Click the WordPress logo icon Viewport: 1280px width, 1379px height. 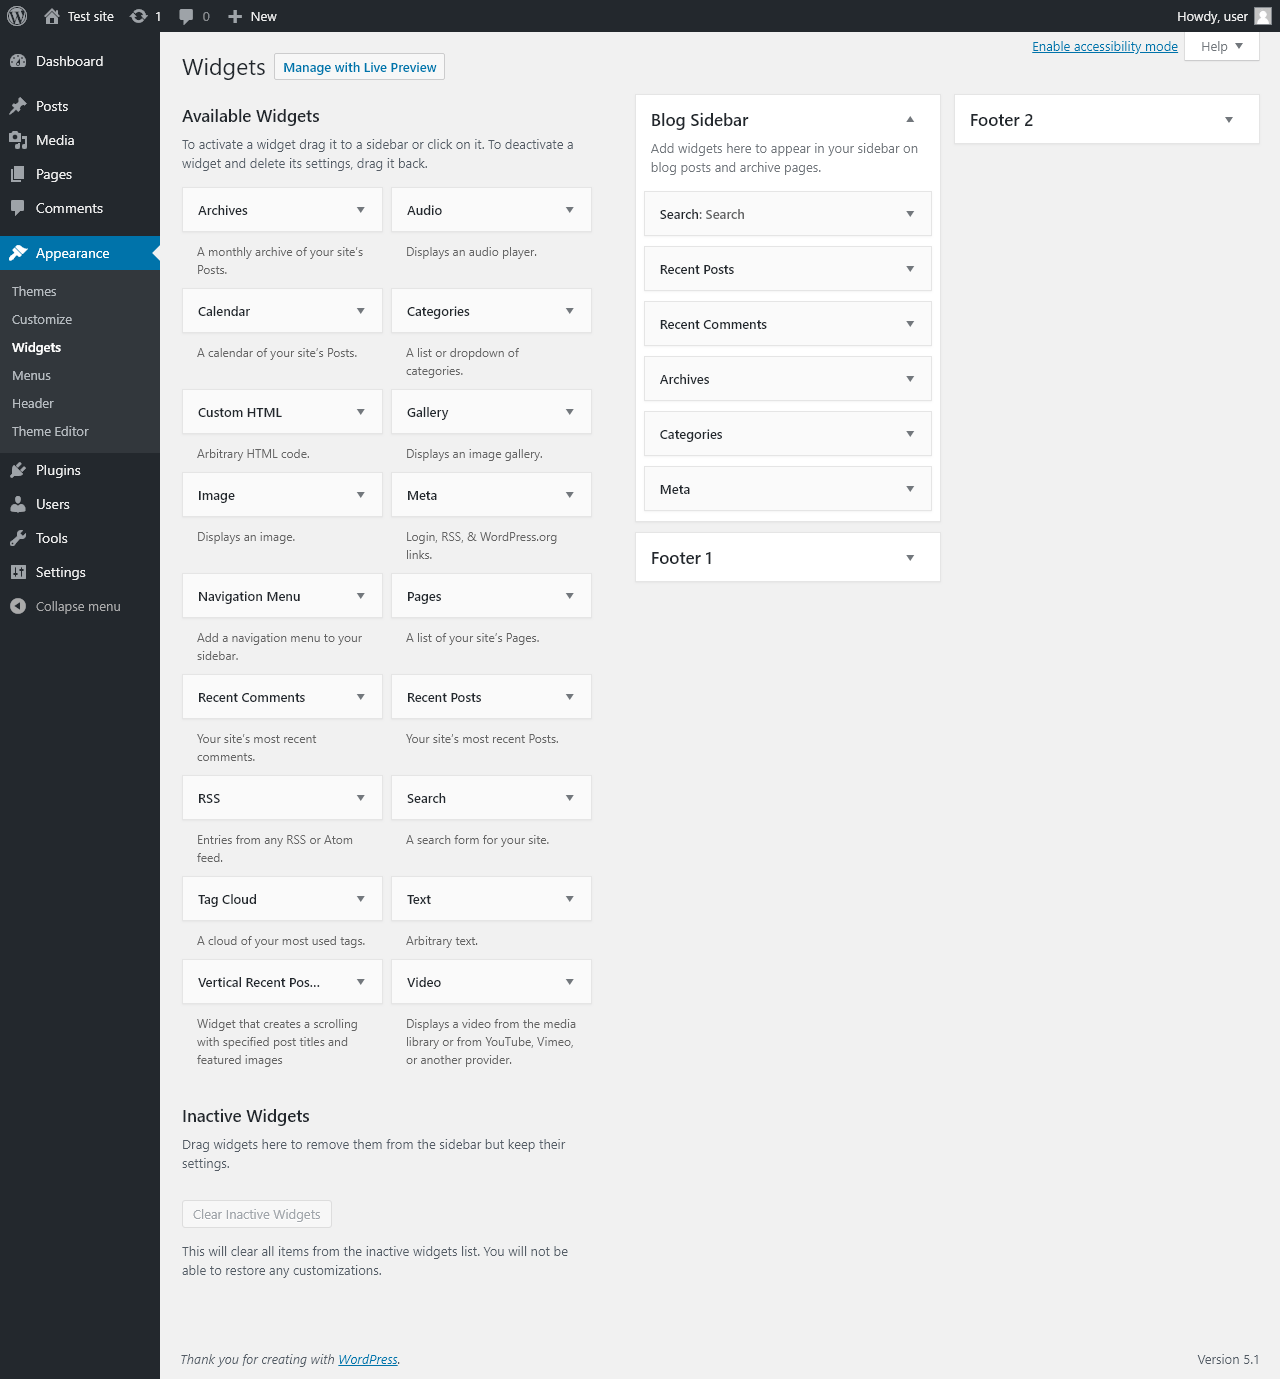(x=17, y=16)
